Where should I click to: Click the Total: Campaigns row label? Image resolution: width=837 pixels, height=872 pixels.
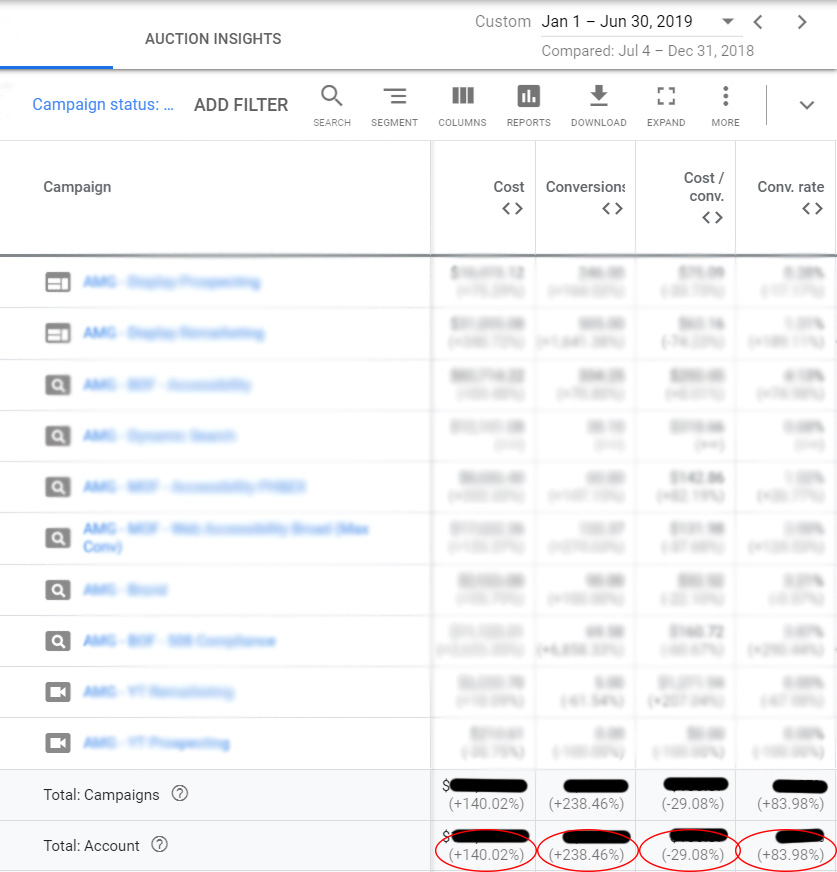pos(101,795)
